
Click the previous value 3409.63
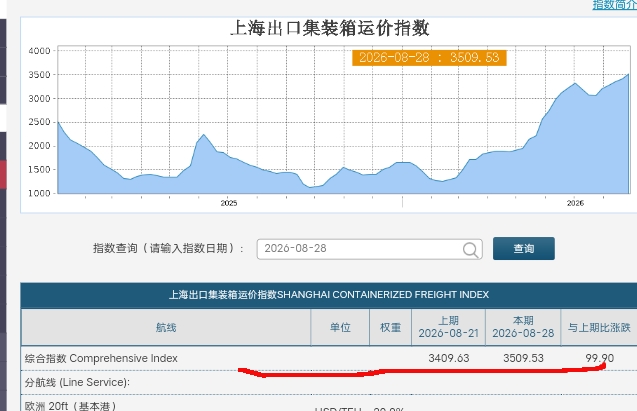point(448,358)
